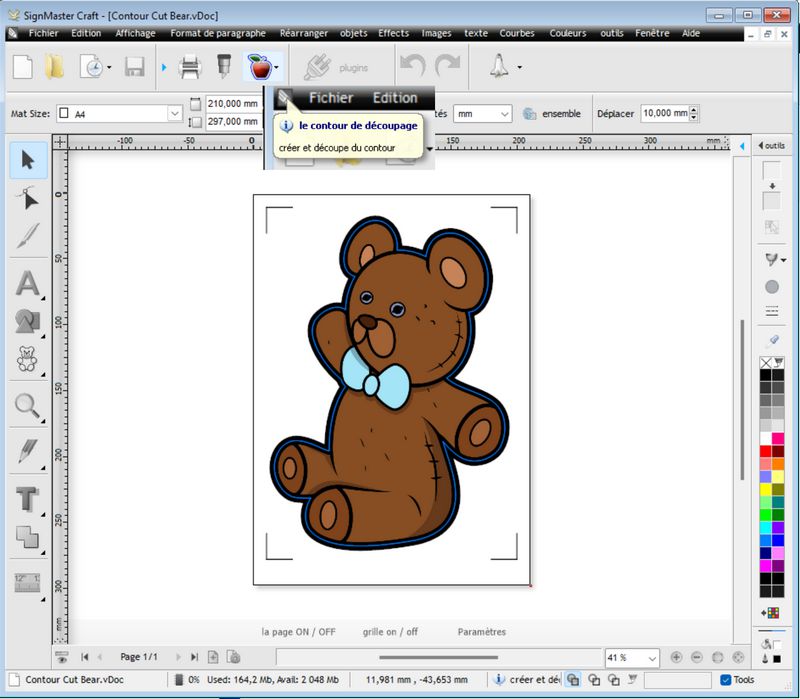Jump to the last page
Viewport: 800px width, 699px height.
point(194,657)
